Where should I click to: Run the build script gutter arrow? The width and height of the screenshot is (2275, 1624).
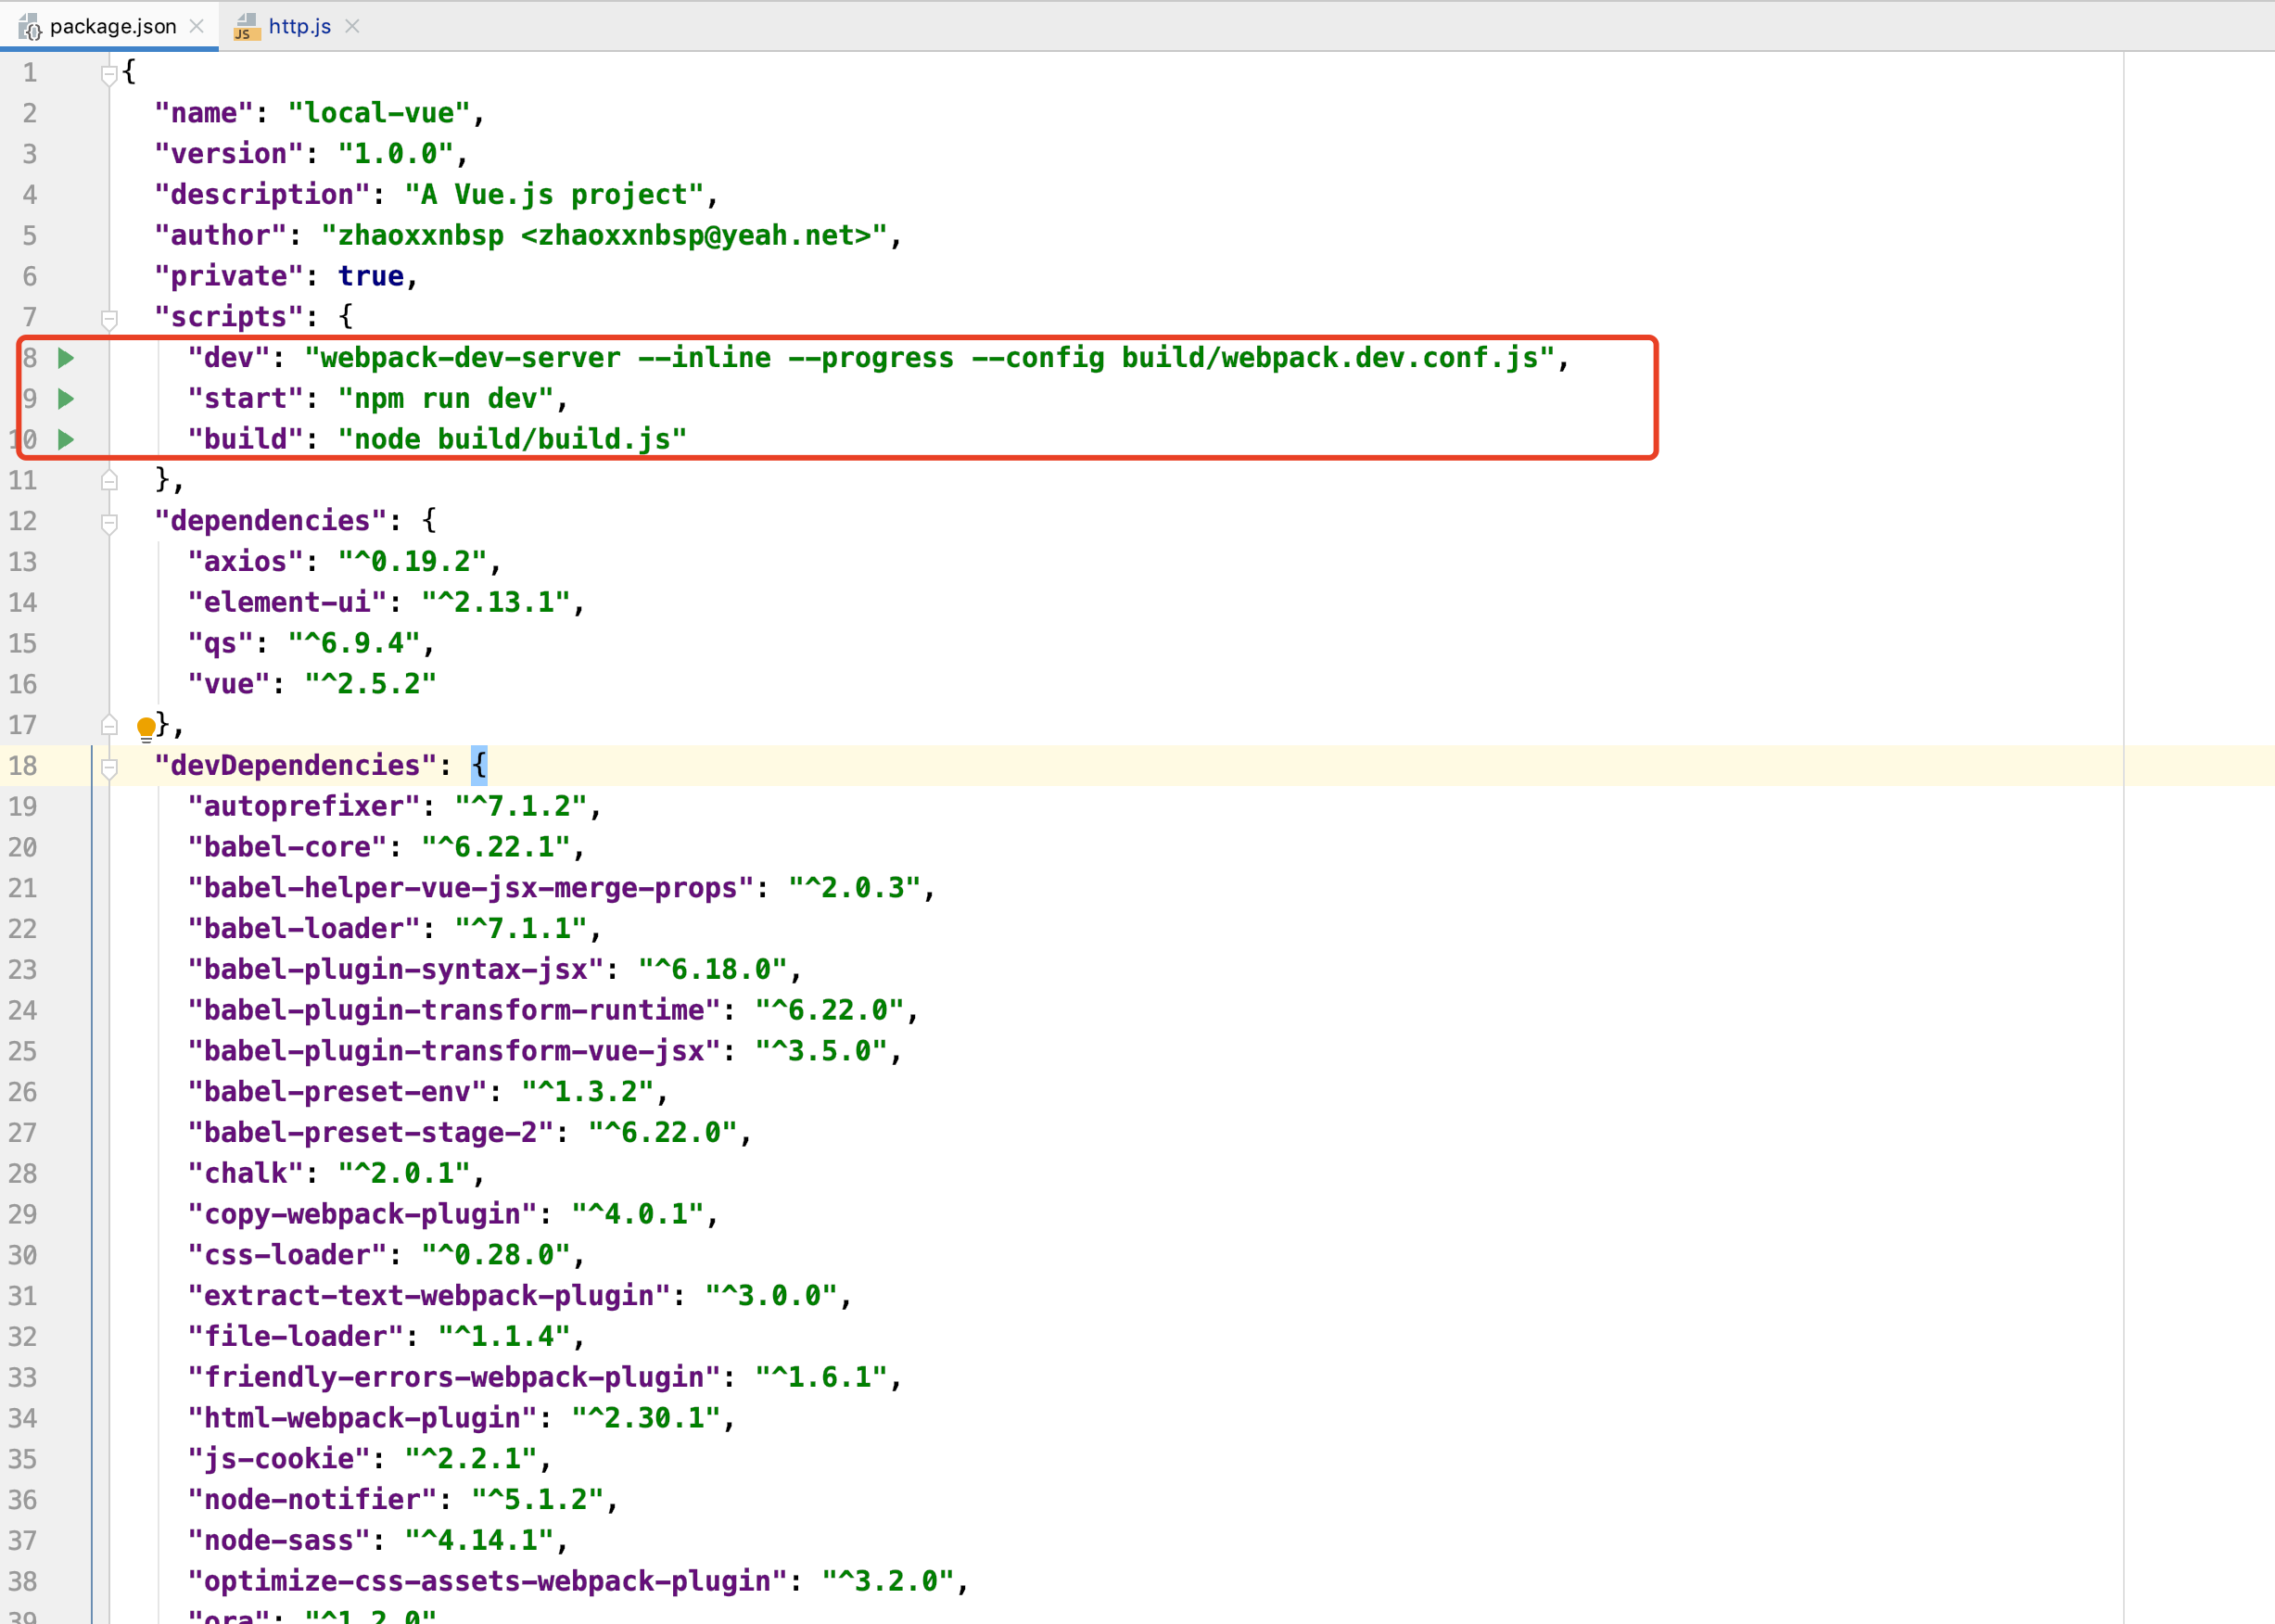tap(66, 439)
